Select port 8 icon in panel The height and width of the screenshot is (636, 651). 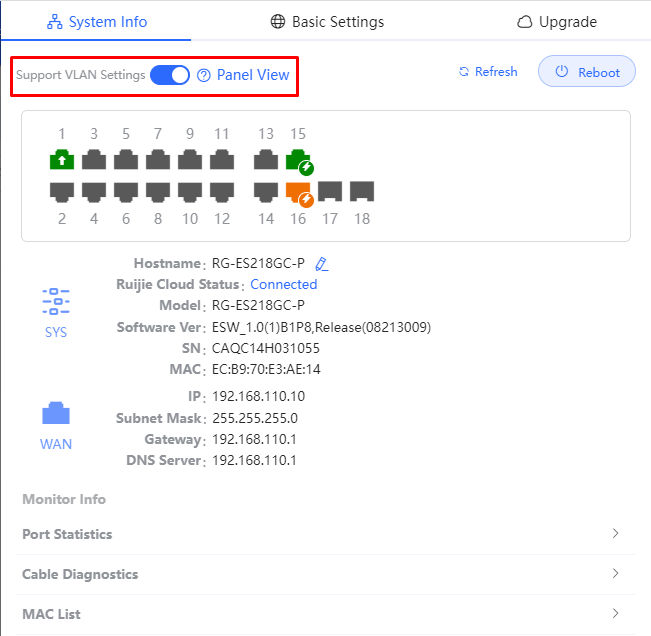[x=158, y=192]
